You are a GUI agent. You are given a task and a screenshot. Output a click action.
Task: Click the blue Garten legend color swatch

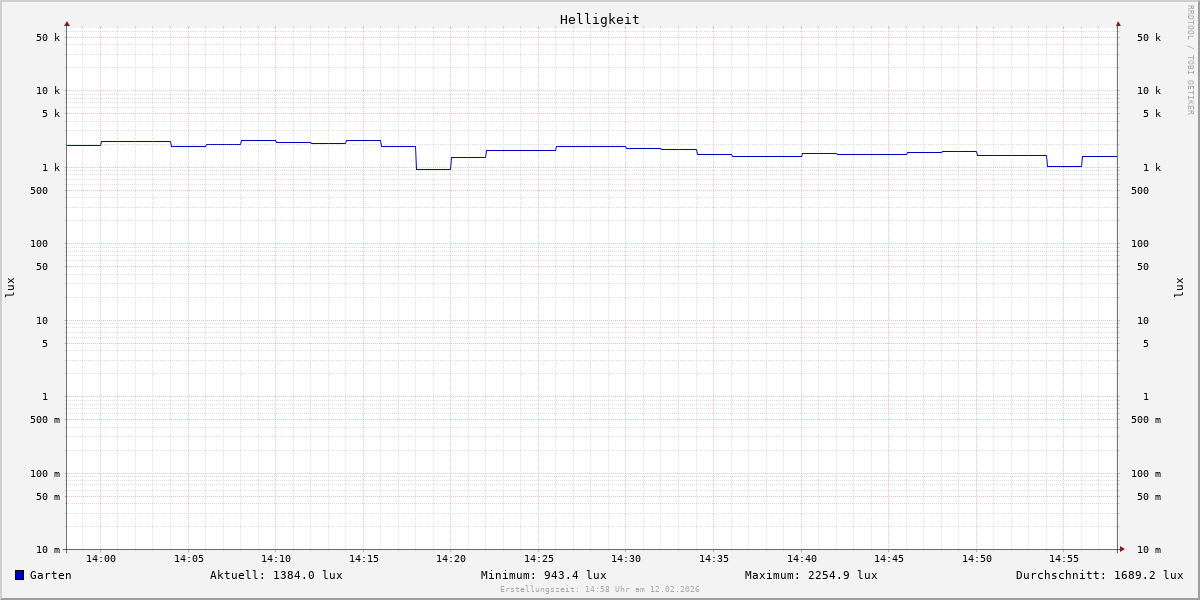click(19, 575)
